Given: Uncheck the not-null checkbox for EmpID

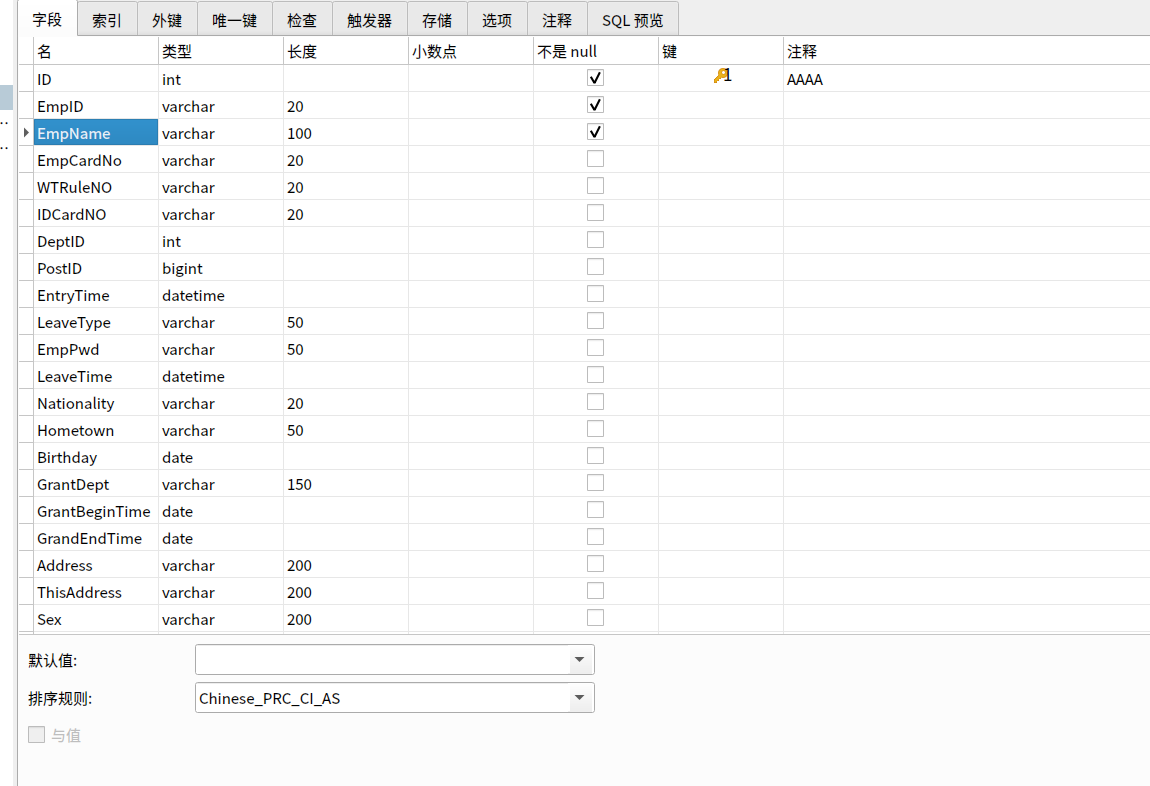Looking at the screenshot, I should [x=596, y=105].
